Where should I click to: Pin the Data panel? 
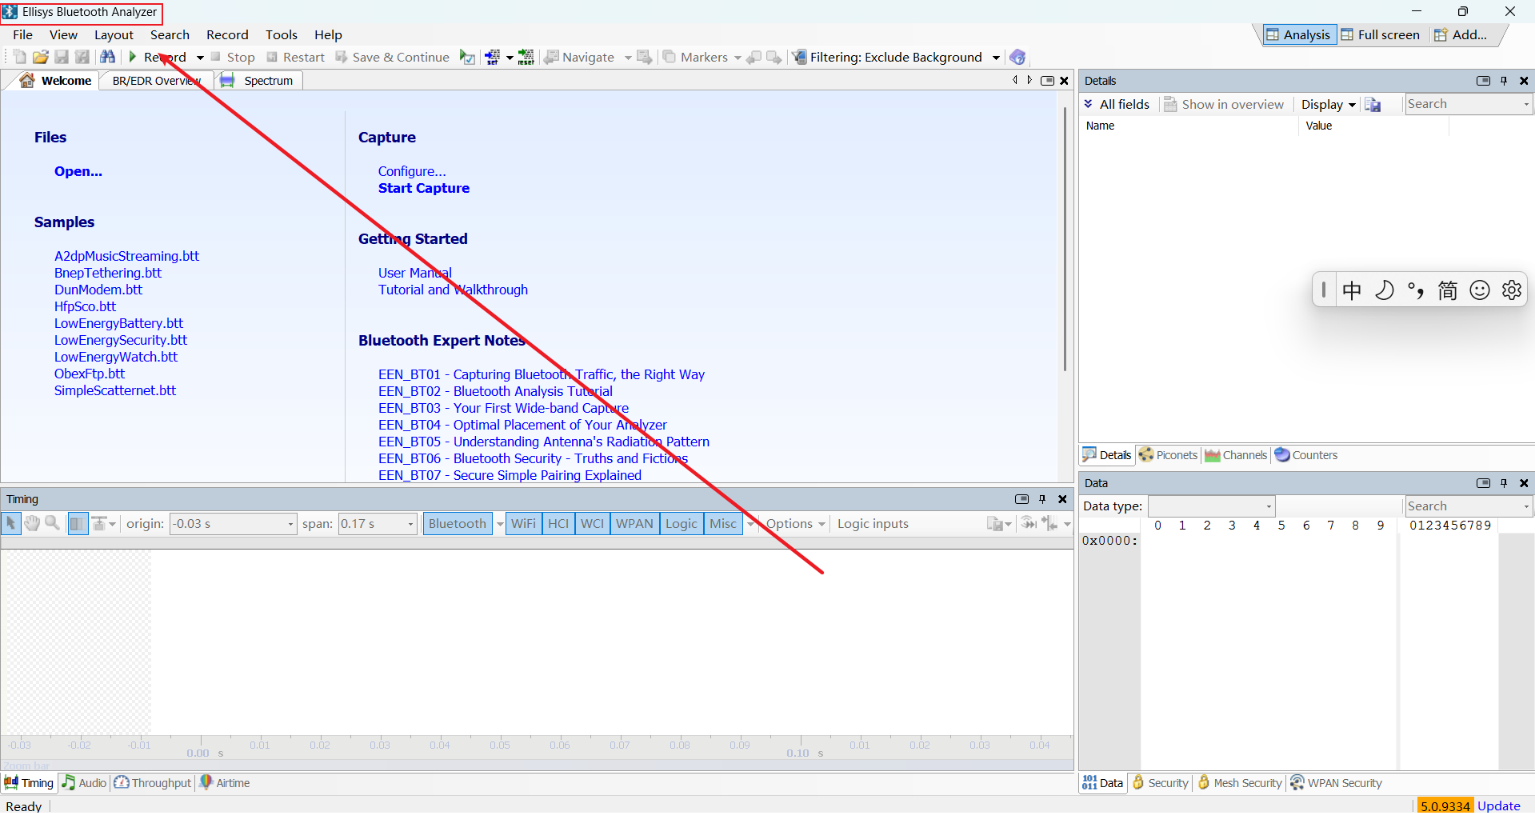1503,483
